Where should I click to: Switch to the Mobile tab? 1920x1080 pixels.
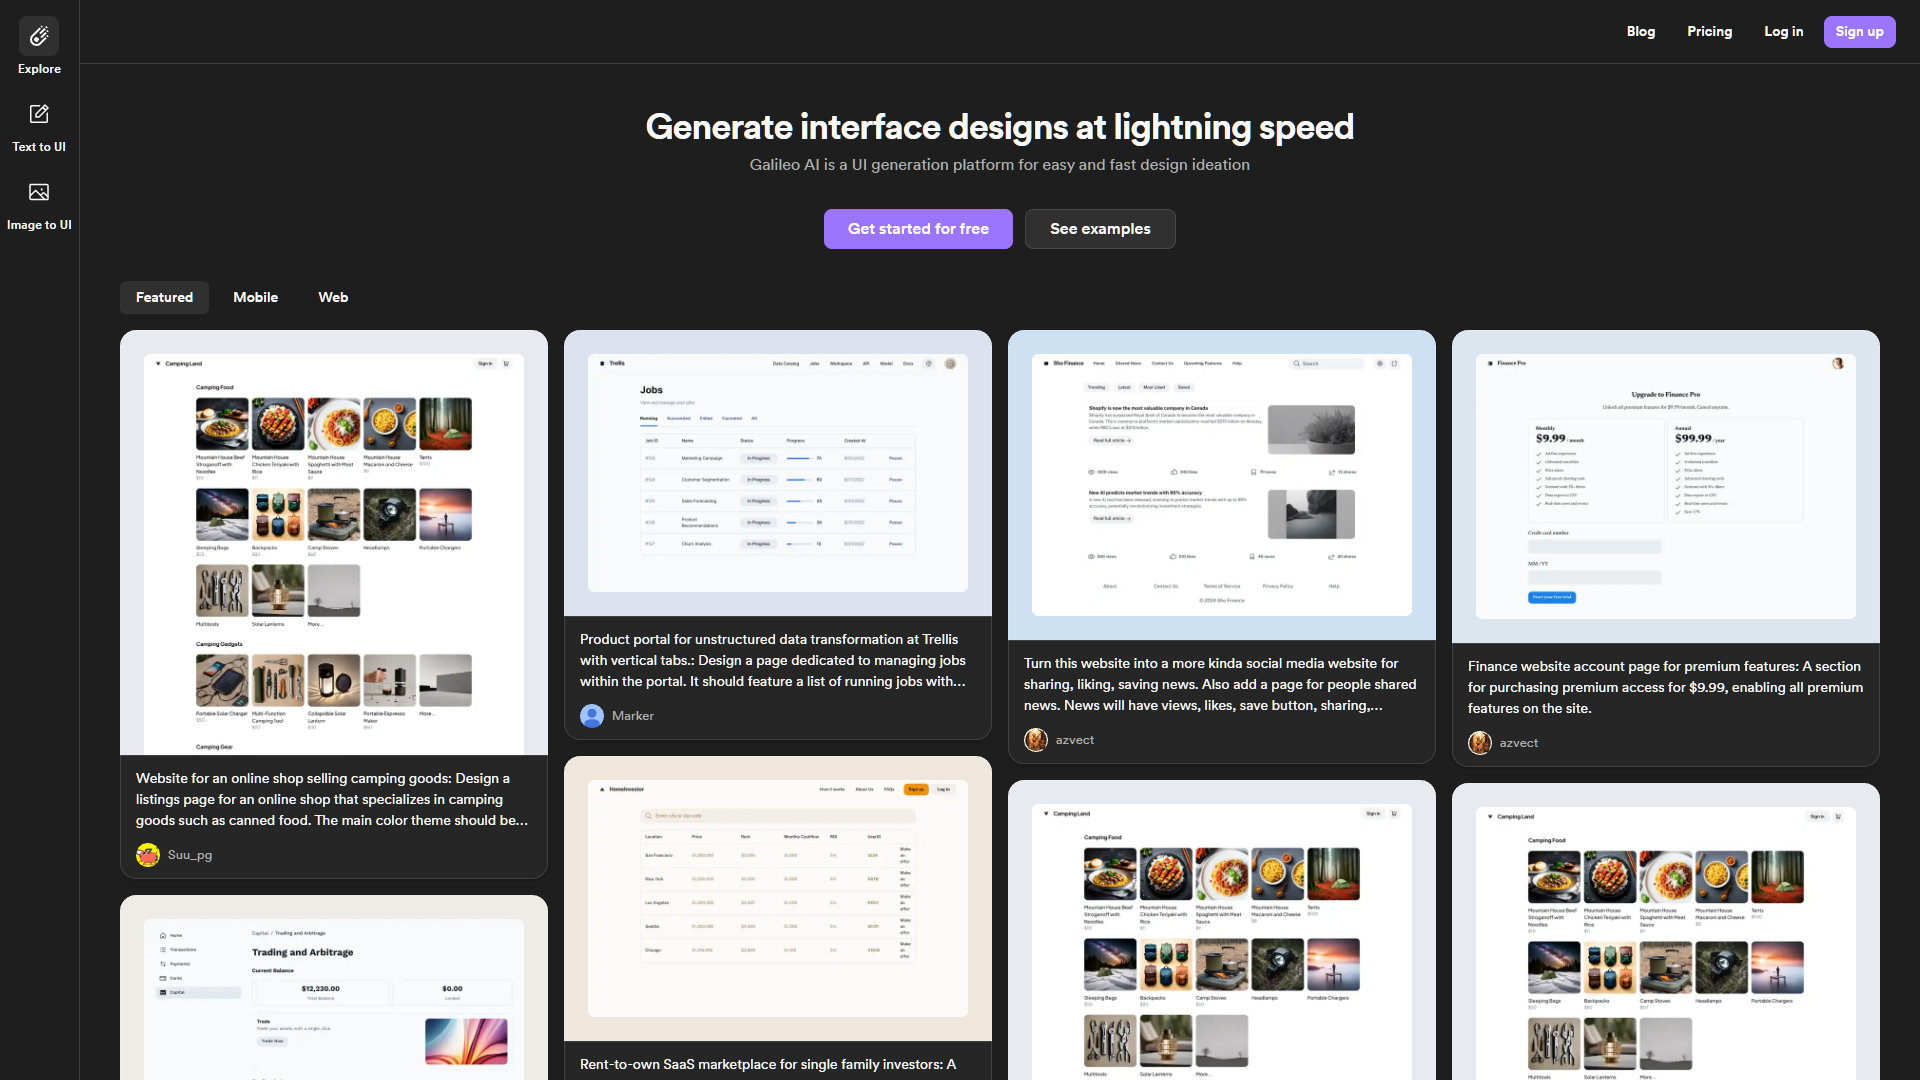pos(255,297)
